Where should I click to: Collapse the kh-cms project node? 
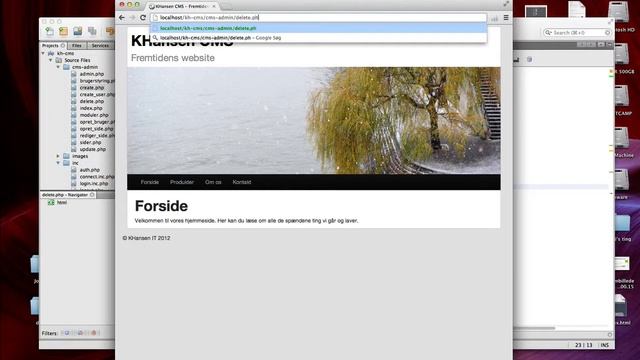click(x=43, y=53)
